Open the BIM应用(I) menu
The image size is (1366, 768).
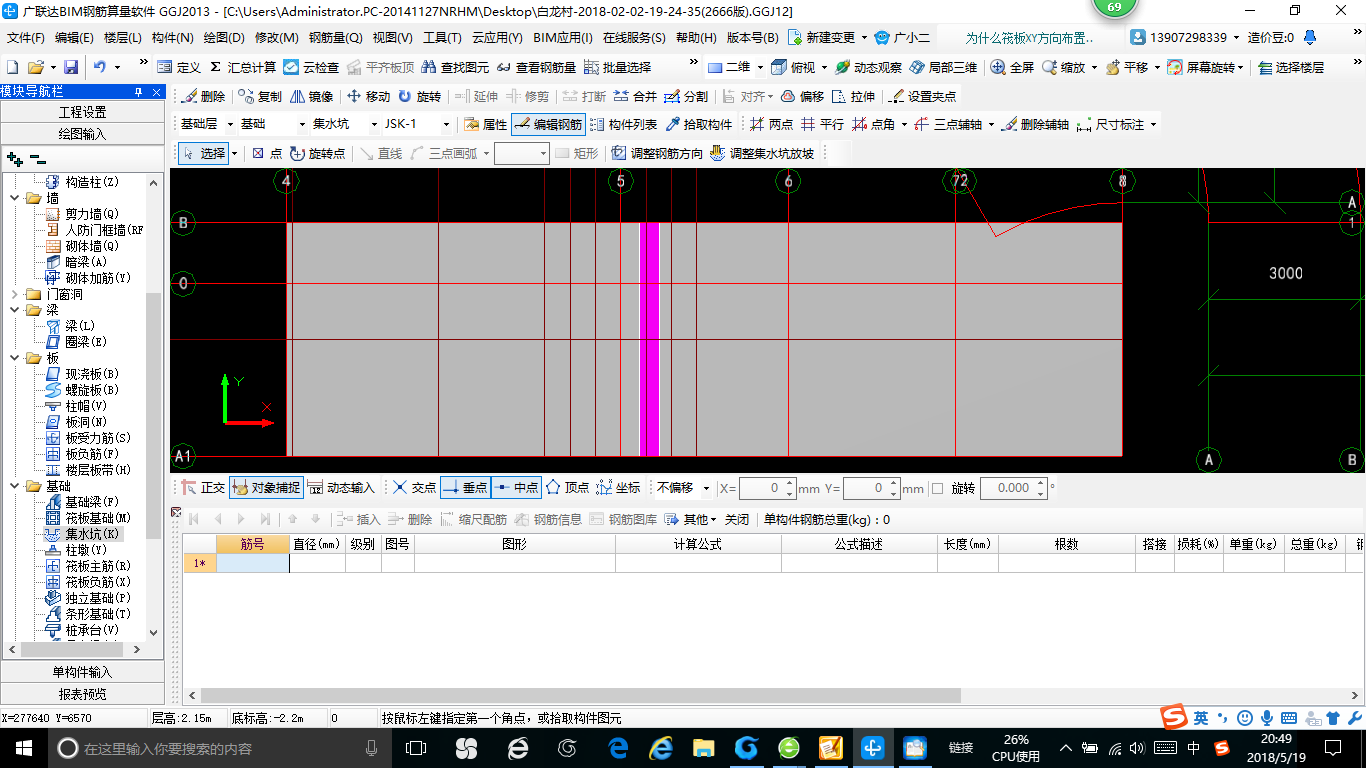563,38
